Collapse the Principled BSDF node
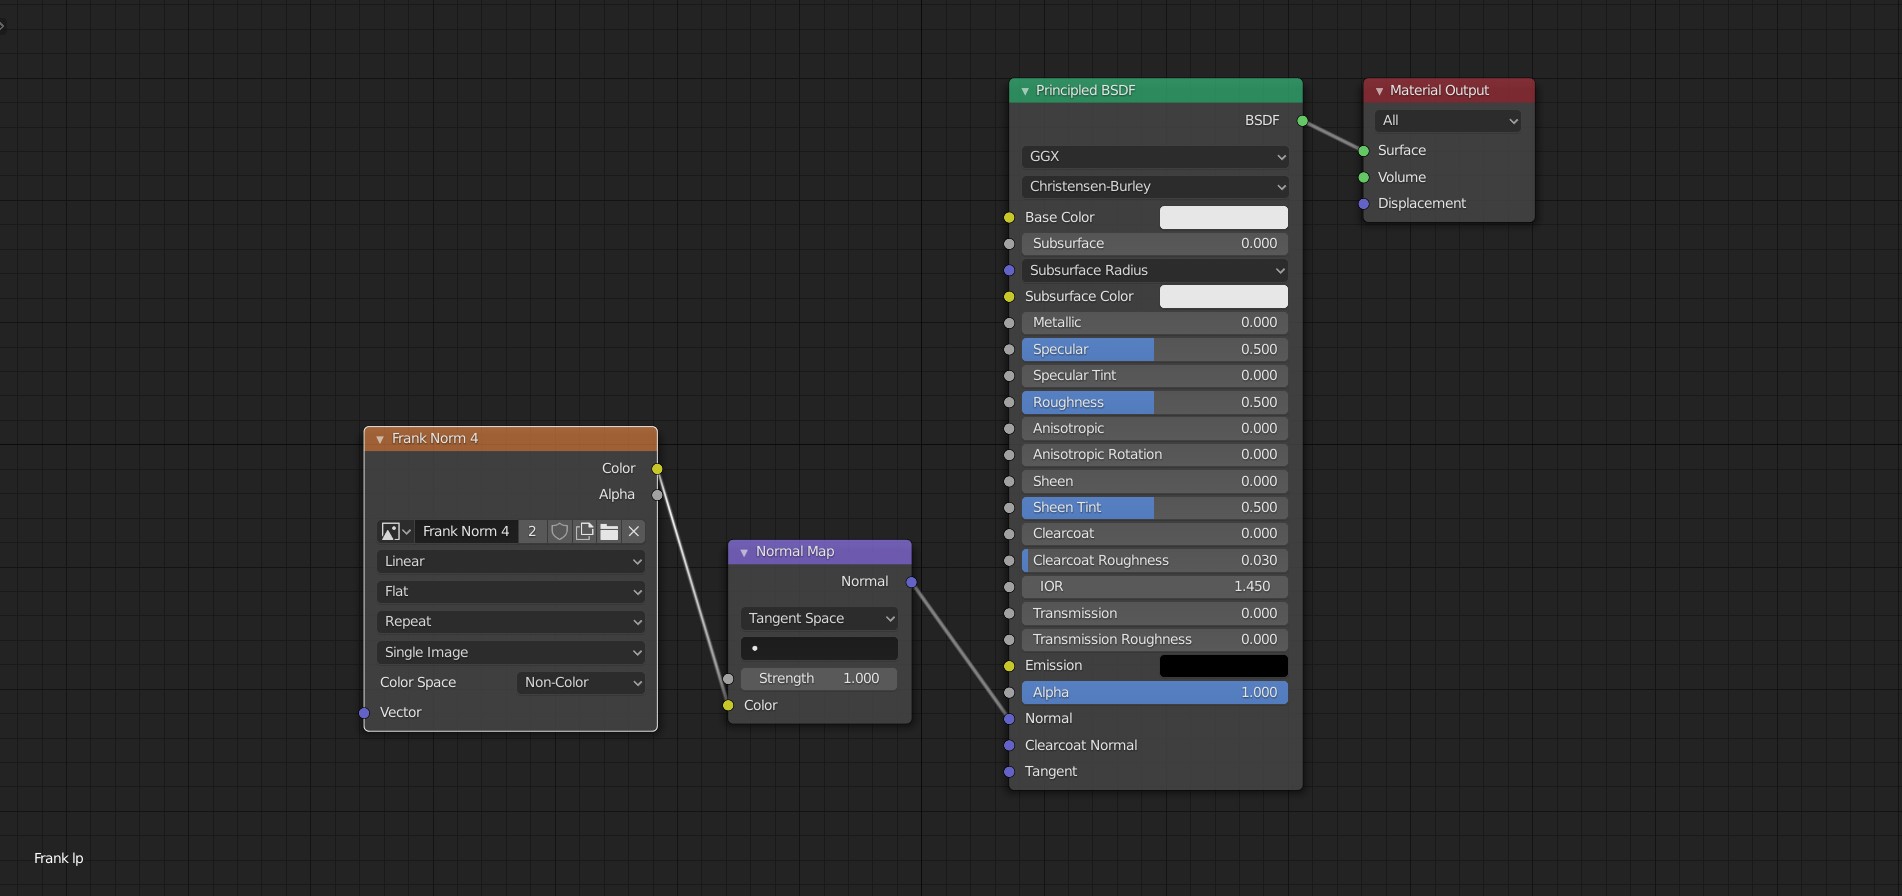This screenshot has width=1902, height=896. click(x=1025, y=91)
